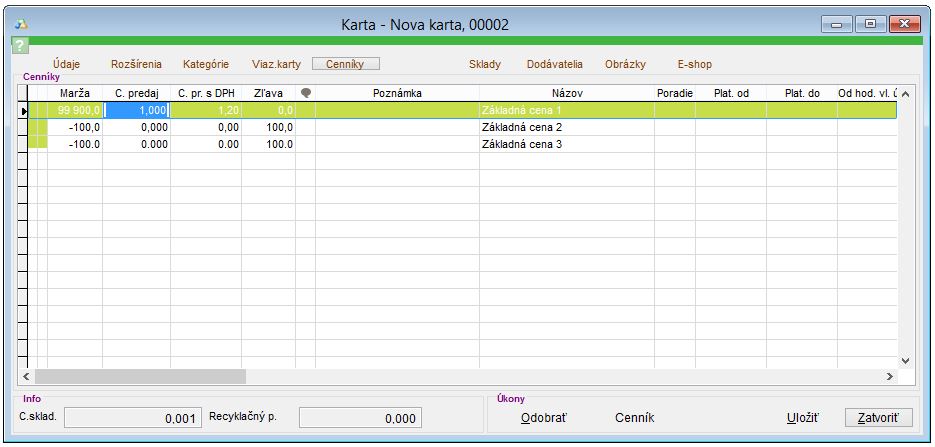This screenshot has height=447, width=935.
Task: Click the green question mark help icon
Action: (x=19, y=46)
